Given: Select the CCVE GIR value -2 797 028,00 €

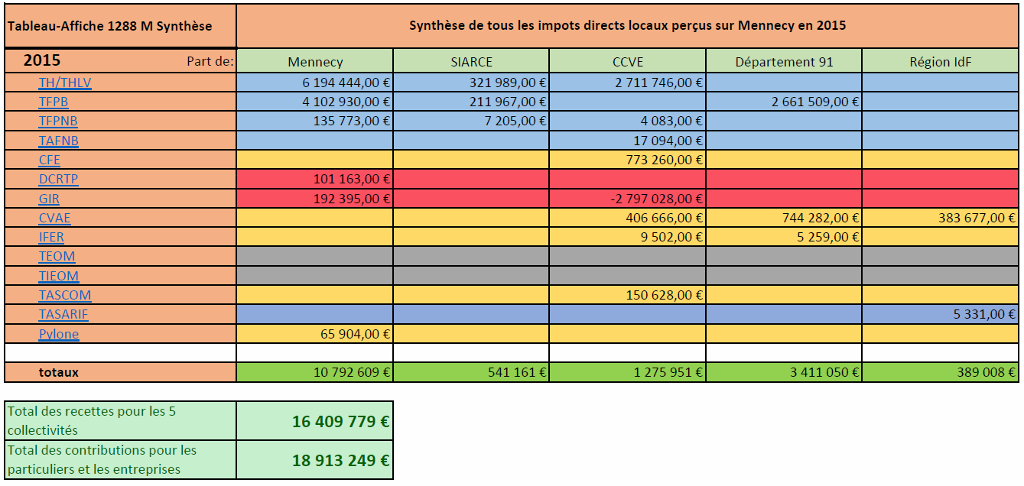Looking at the screenshot, I should tap(627, 199).
